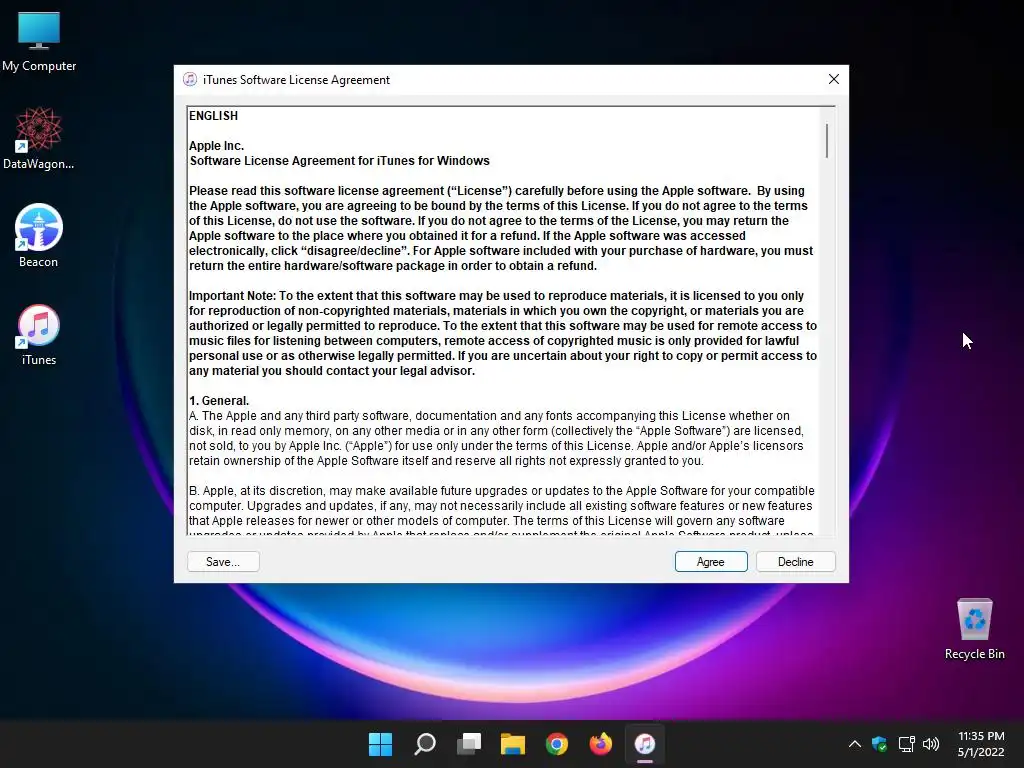Image resolution: width=1024 pixels, height=768 pixels.
Task: Show hidden tray icons chevron
Action: pyautogui.click(x=854, y=744)
